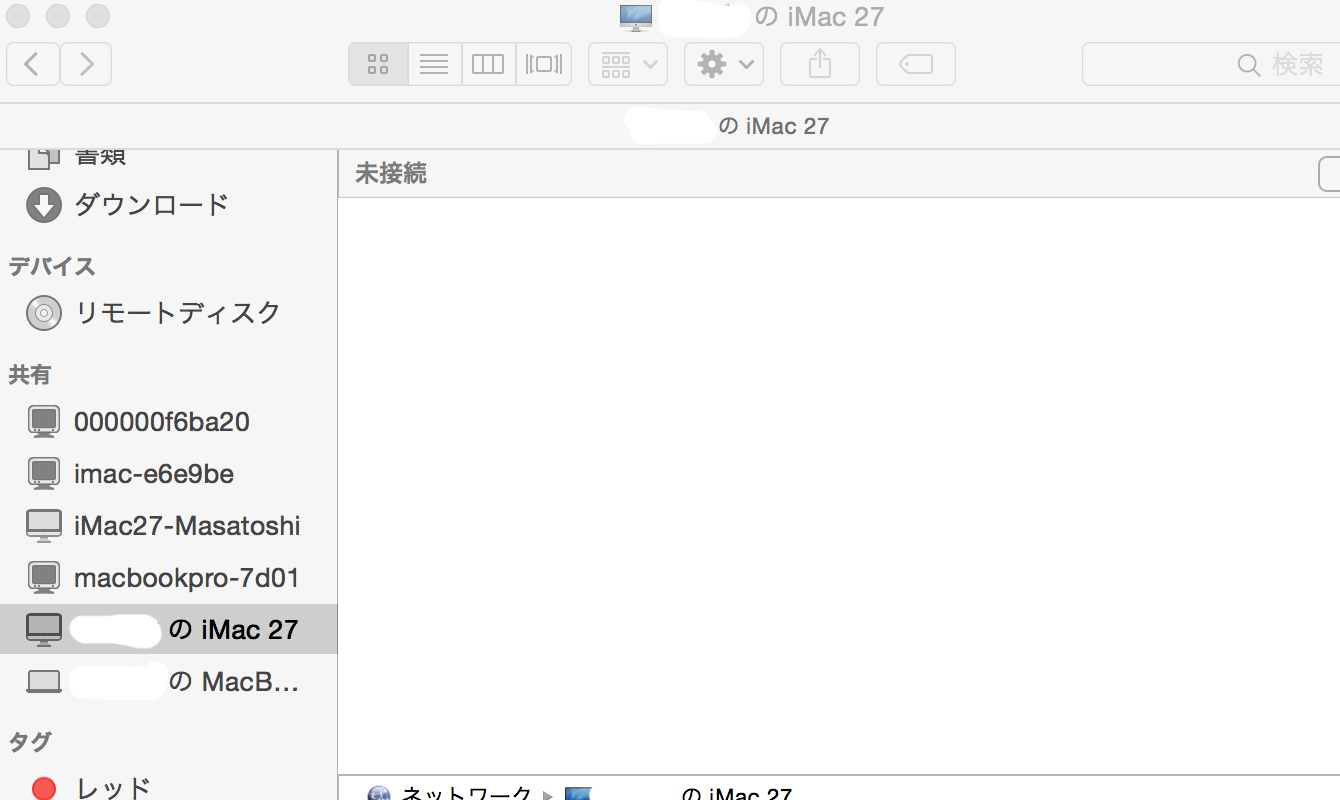Select the のMacB… laptop sidebar row

169,682
